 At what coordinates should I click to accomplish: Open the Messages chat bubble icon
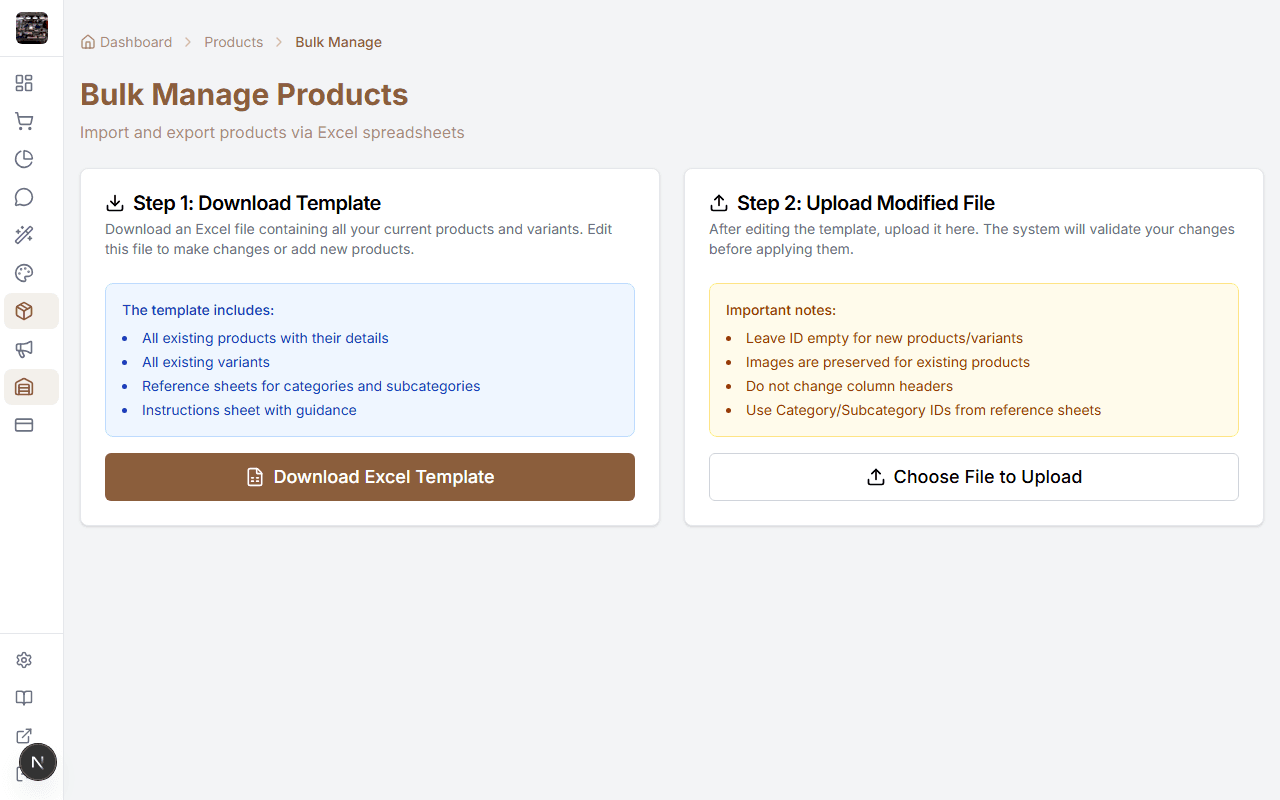(x=24, y=197)
